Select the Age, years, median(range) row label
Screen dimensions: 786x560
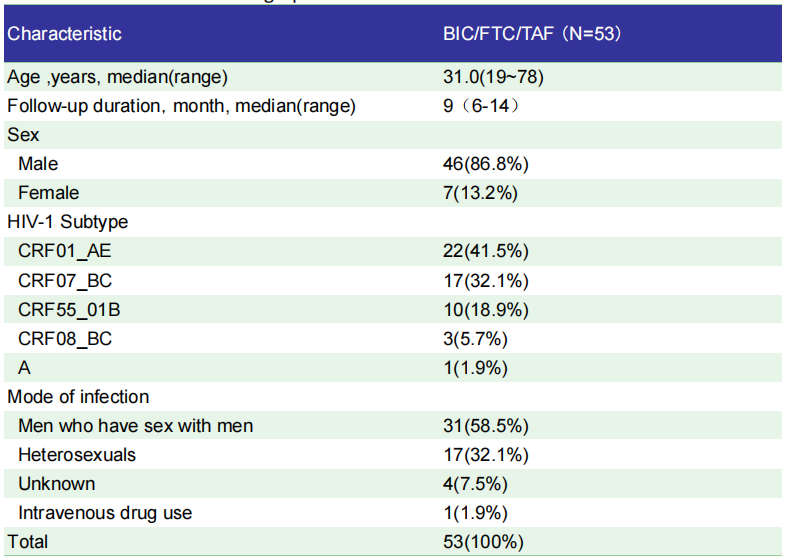click(118, 77)
